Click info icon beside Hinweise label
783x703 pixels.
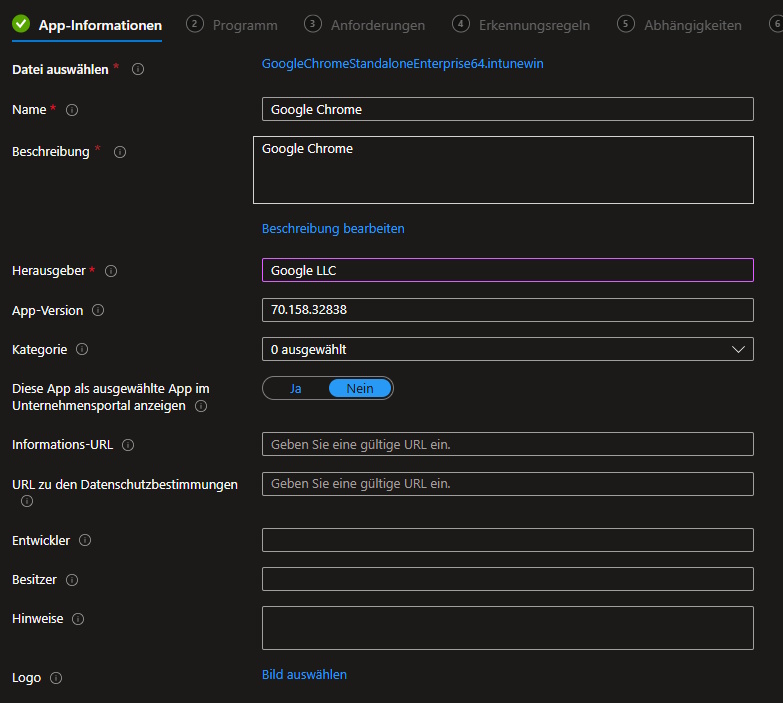(x=78, y=619)
